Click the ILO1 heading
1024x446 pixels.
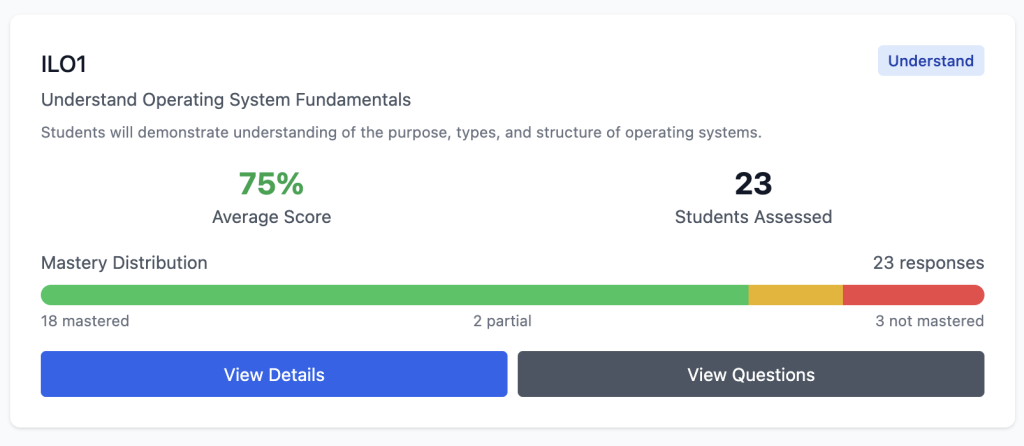point(65,63)
